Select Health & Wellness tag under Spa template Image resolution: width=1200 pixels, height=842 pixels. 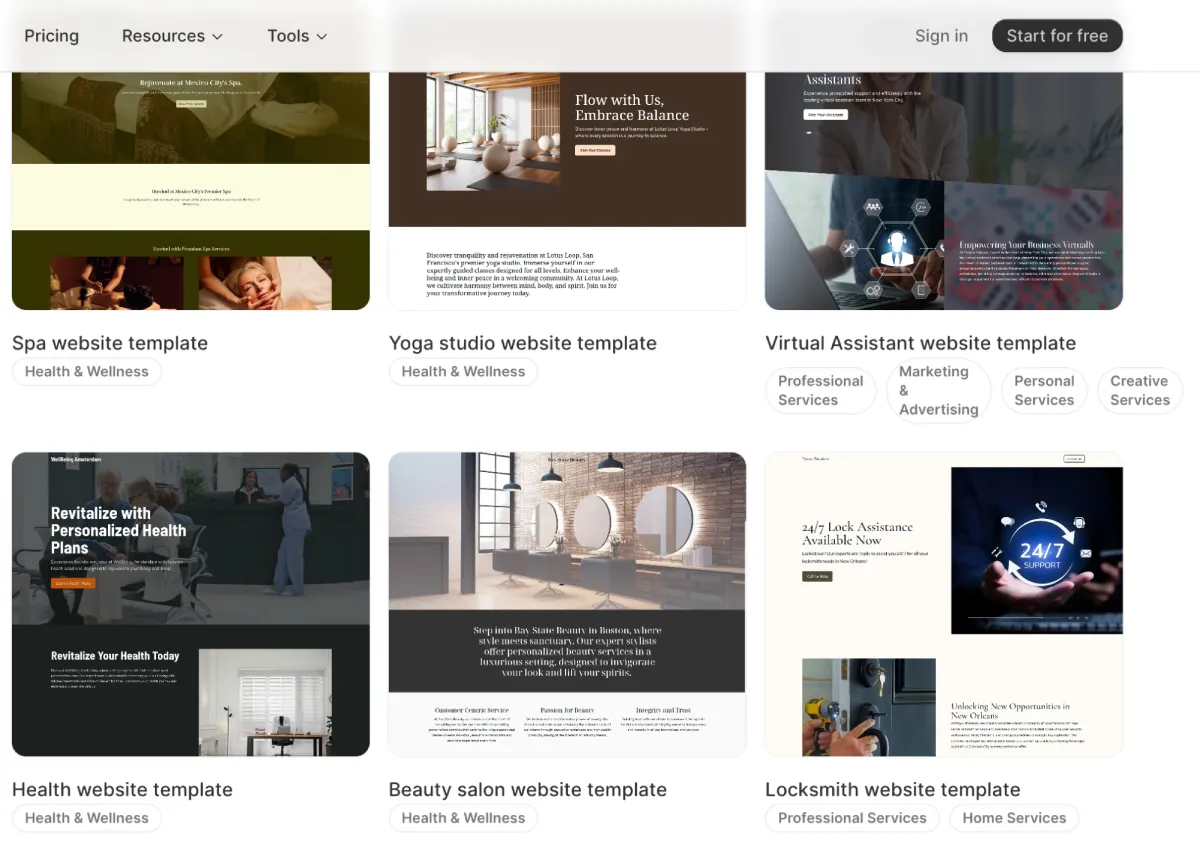[87, 372]
